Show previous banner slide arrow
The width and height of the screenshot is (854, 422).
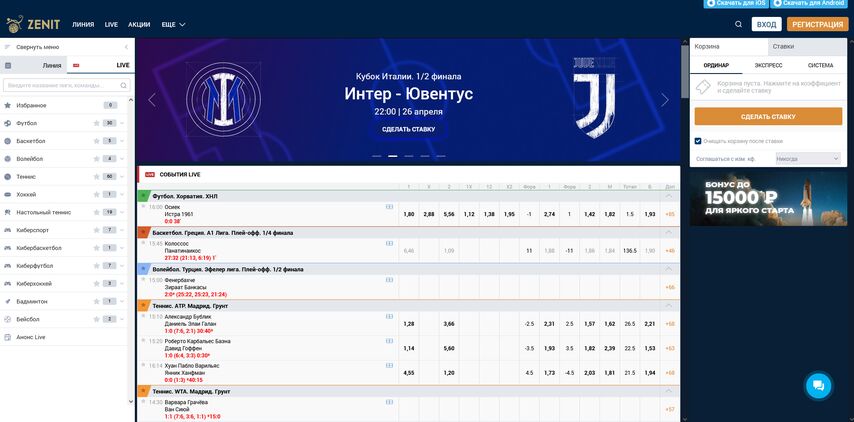(152, 100)
